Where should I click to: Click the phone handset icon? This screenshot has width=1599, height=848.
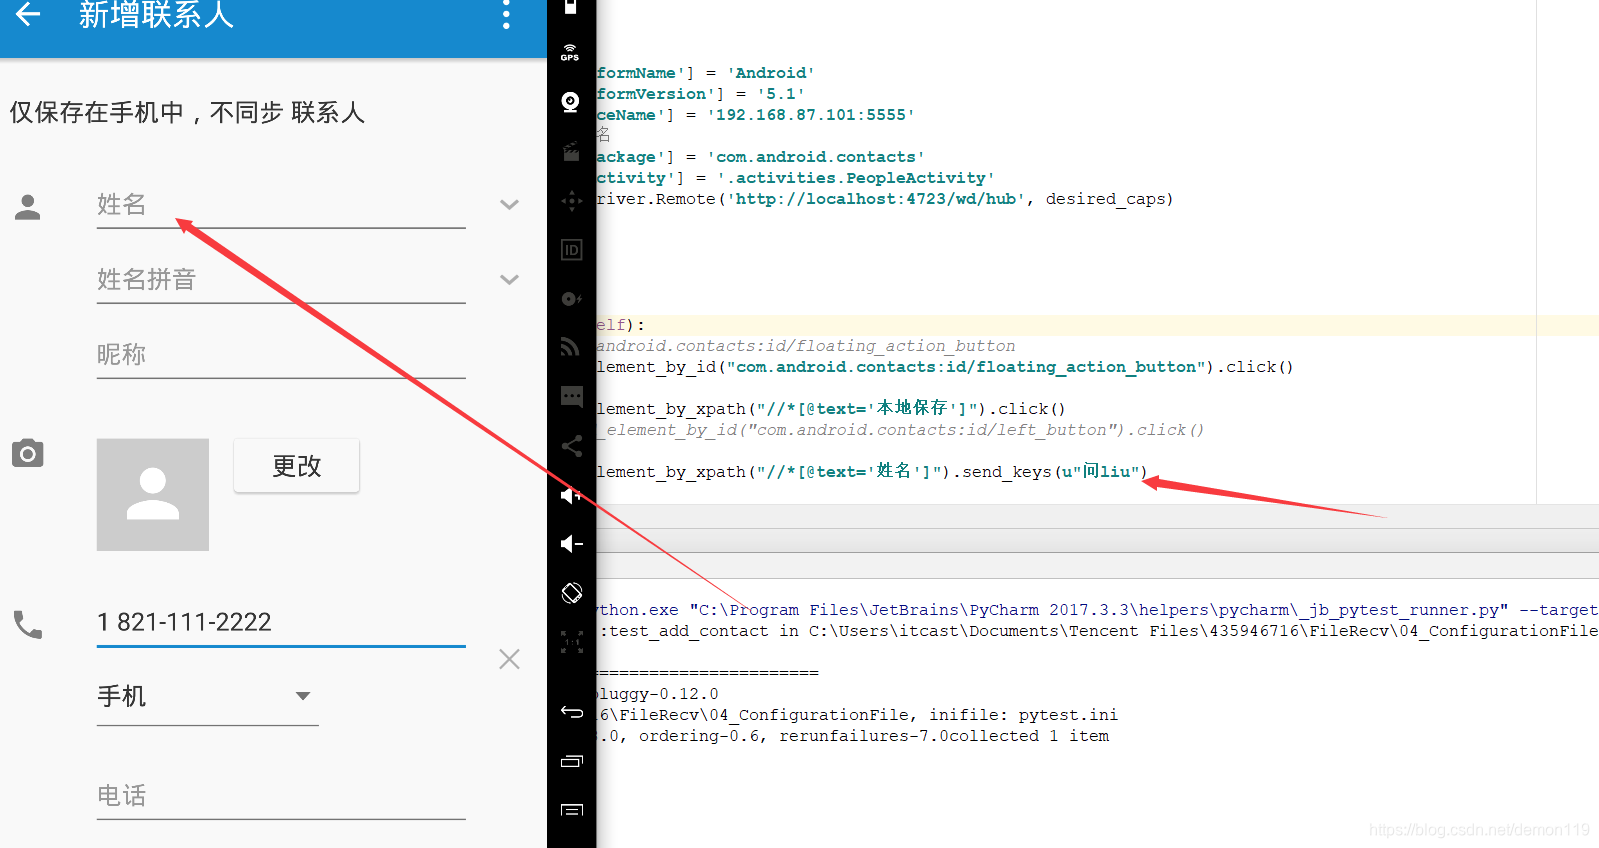coord(28,625)
